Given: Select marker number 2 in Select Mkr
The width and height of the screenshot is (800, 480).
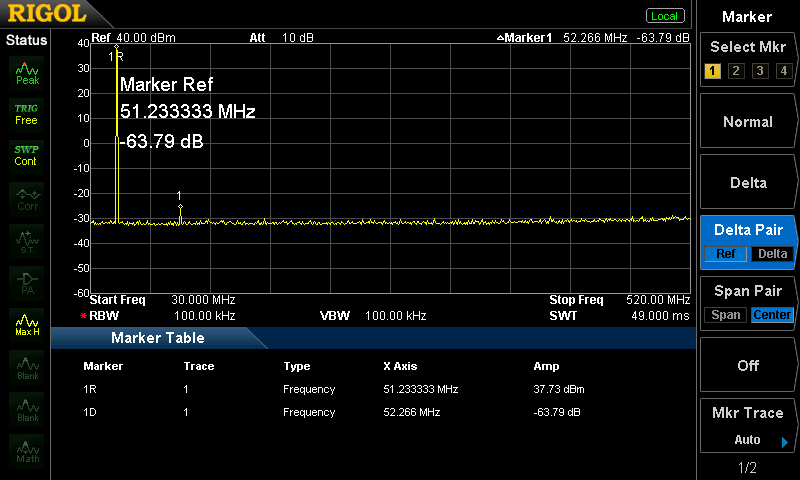Looking at the screenshot, I should click(x=735, y=71).
